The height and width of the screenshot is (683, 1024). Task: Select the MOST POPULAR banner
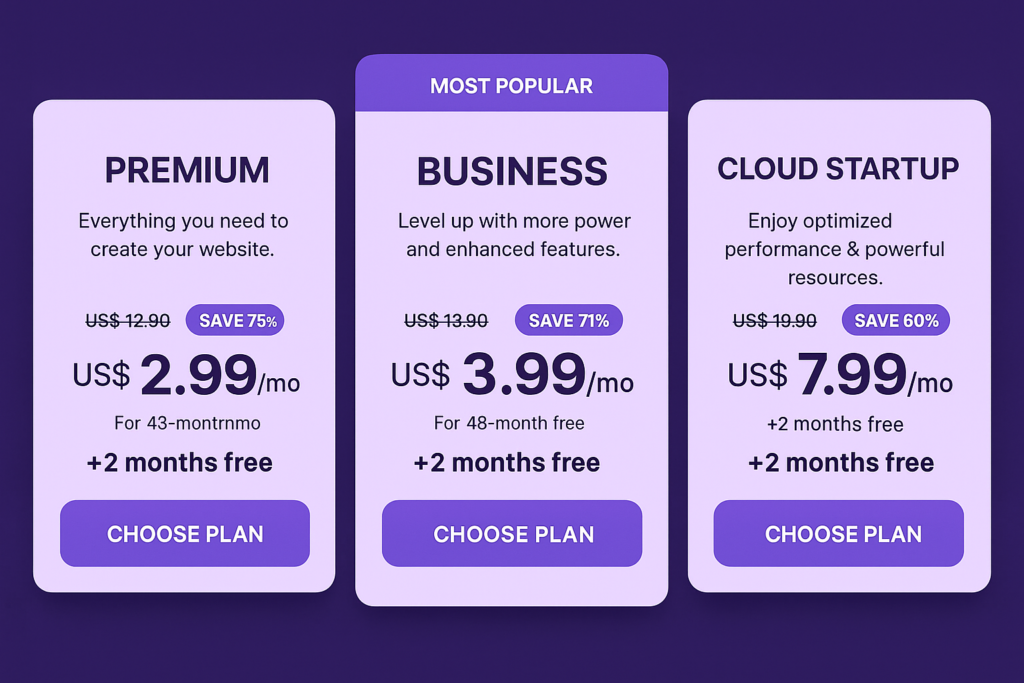coord(511,84)
